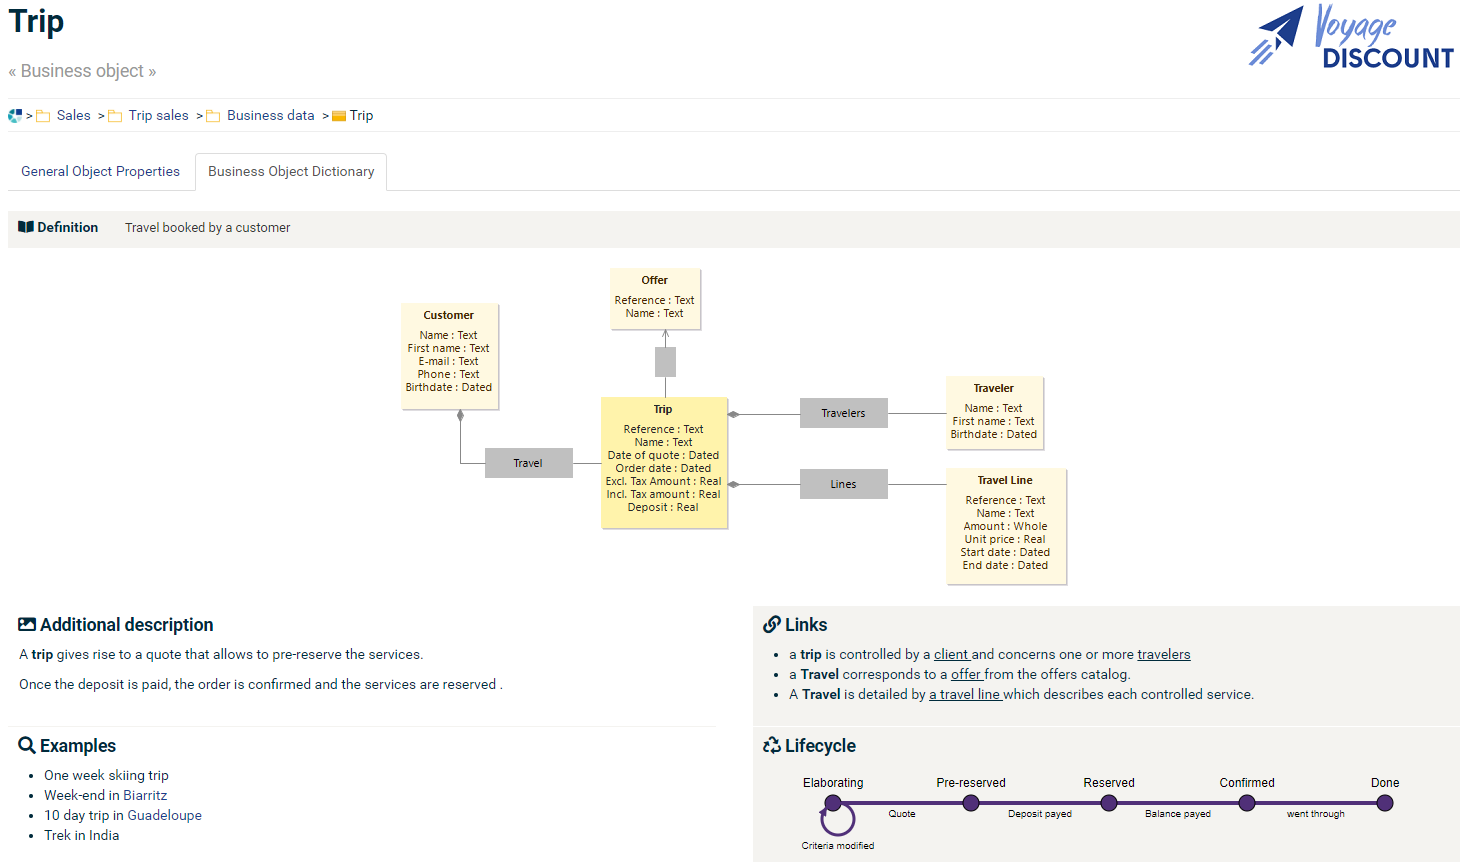Viewport: 1460px width, 862px height.
Task: Switch to Business Object Dictionary tab
Action: click(291, 172)
